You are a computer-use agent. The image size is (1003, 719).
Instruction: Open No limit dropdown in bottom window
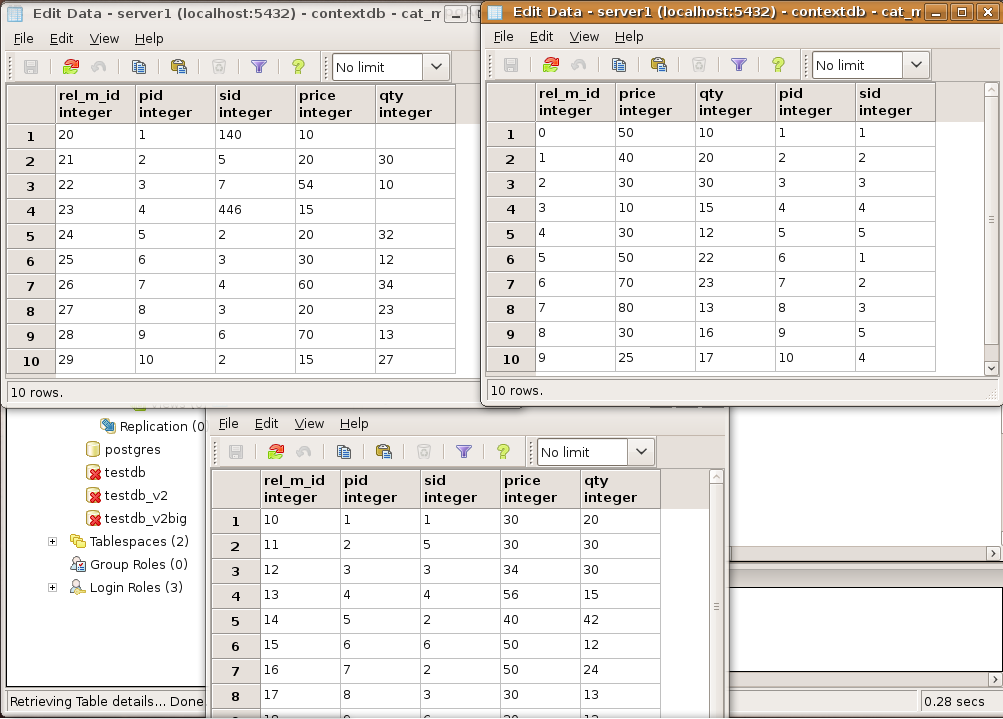641,452
